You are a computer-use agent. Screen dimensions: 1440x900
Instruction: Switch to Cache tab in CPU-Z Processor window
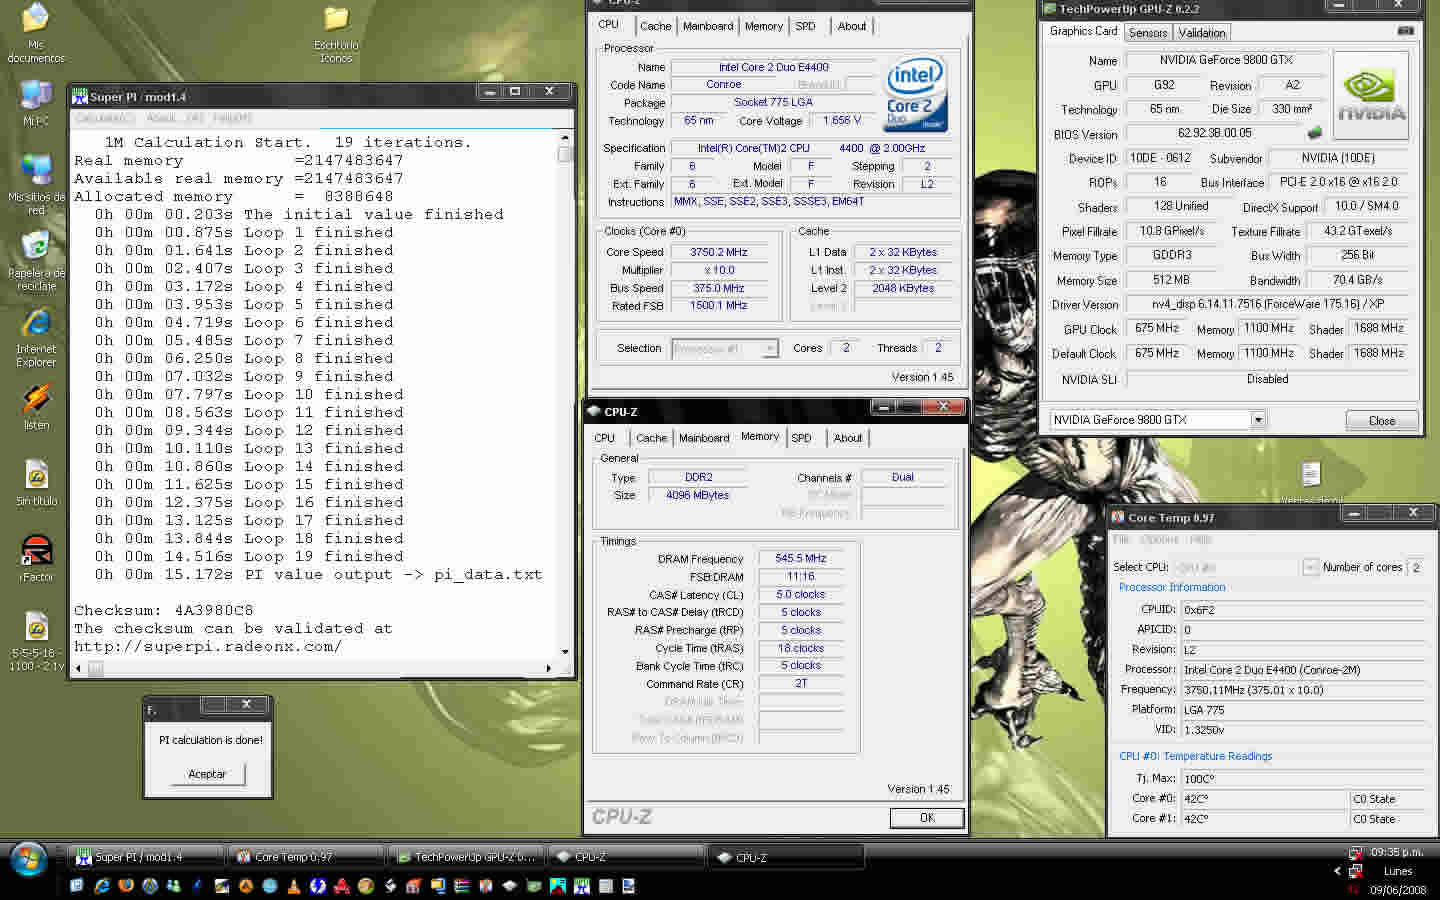tap(655, 26)
